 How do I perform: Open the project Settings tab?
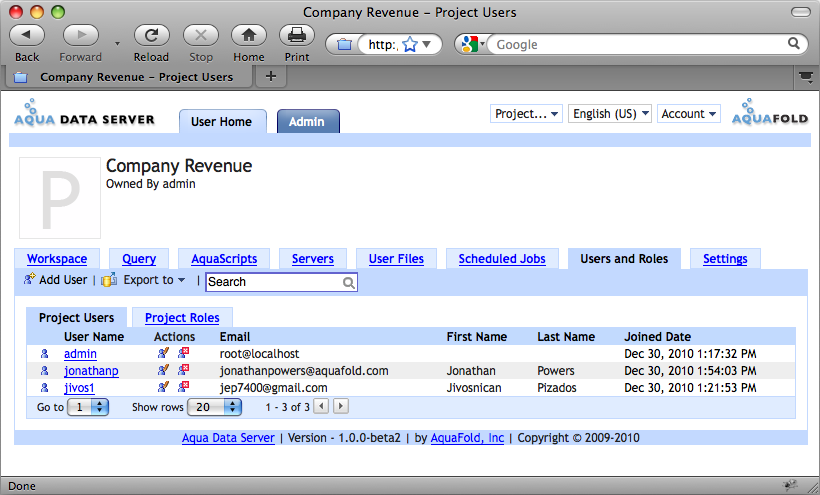pyautogui.click(x=725, y=259)
